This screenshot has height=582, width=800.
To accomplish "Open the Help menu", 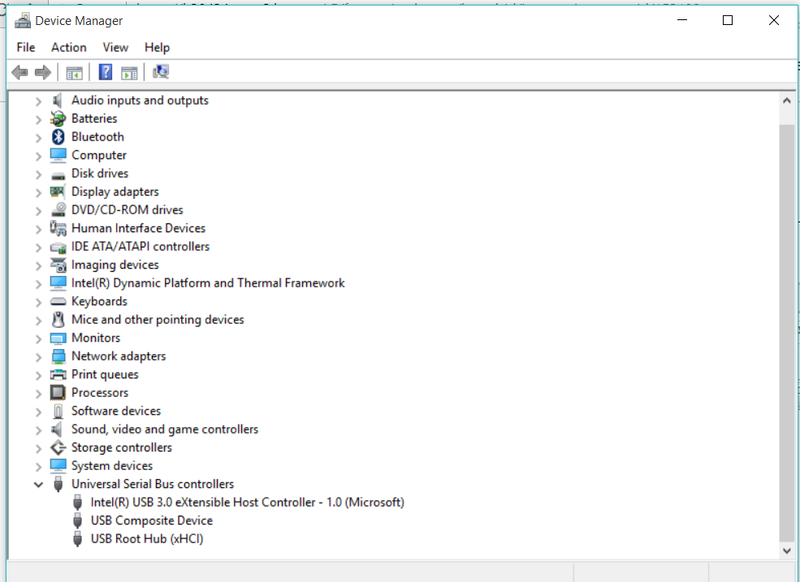I will tap(157, 47).
